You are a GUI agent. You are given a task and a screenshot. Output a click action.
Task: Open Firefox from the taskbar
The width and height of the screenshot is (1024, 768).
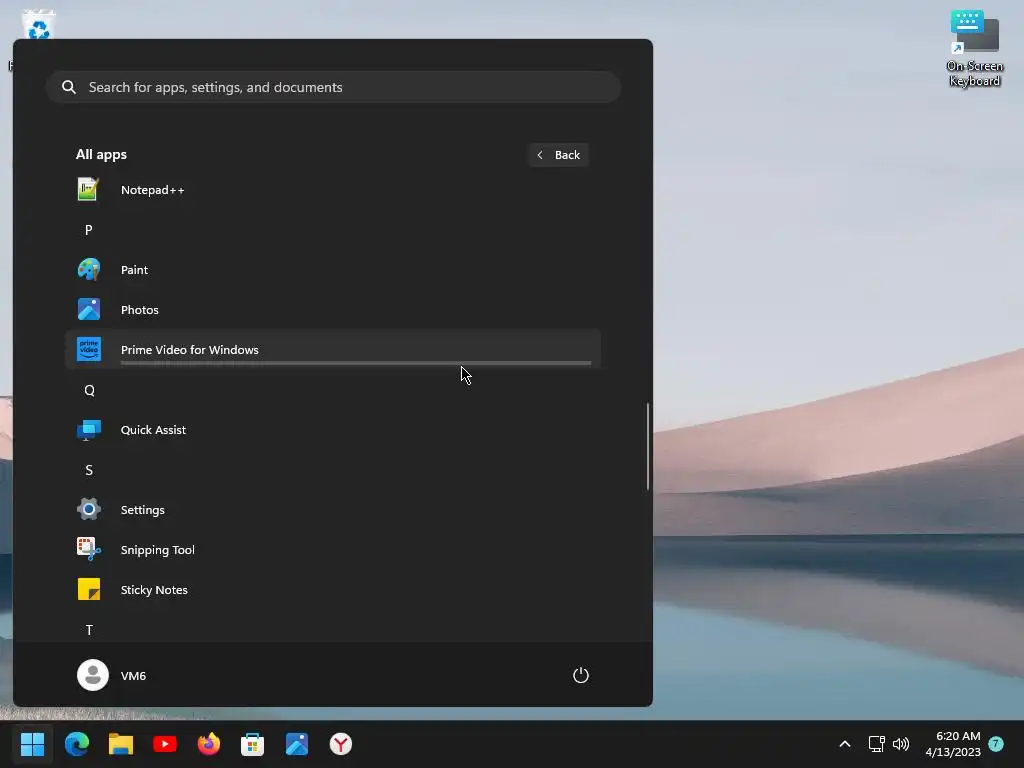coord(209,744)
